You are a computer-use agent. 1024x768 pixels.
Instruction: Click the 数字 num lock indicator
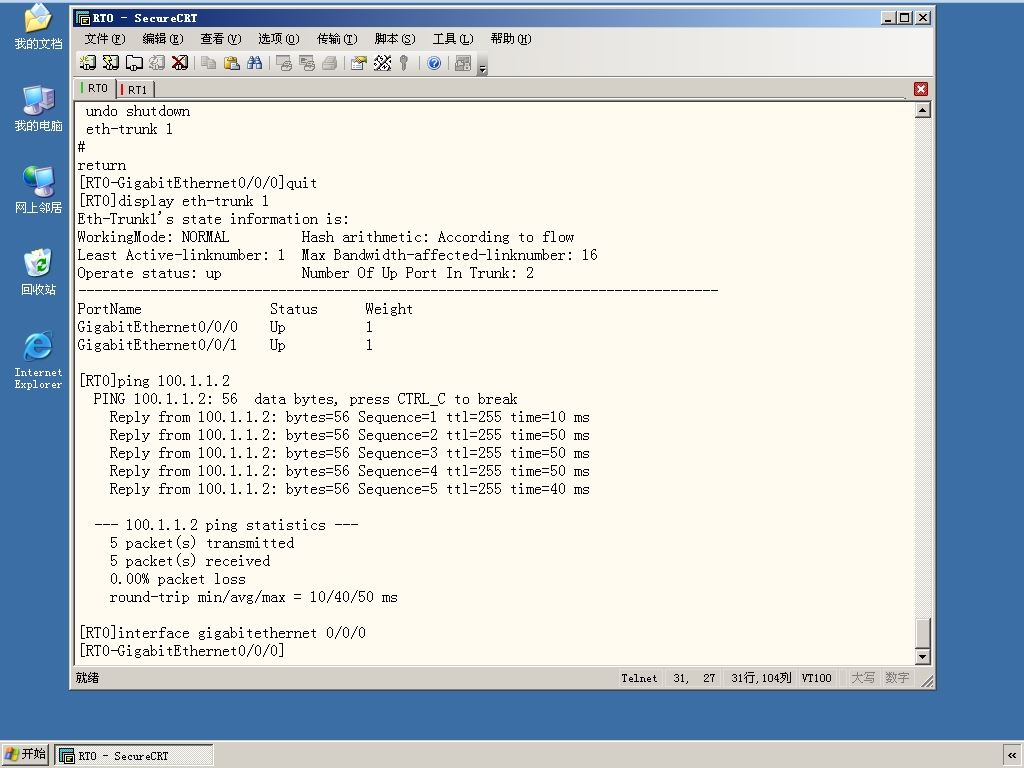897,678
